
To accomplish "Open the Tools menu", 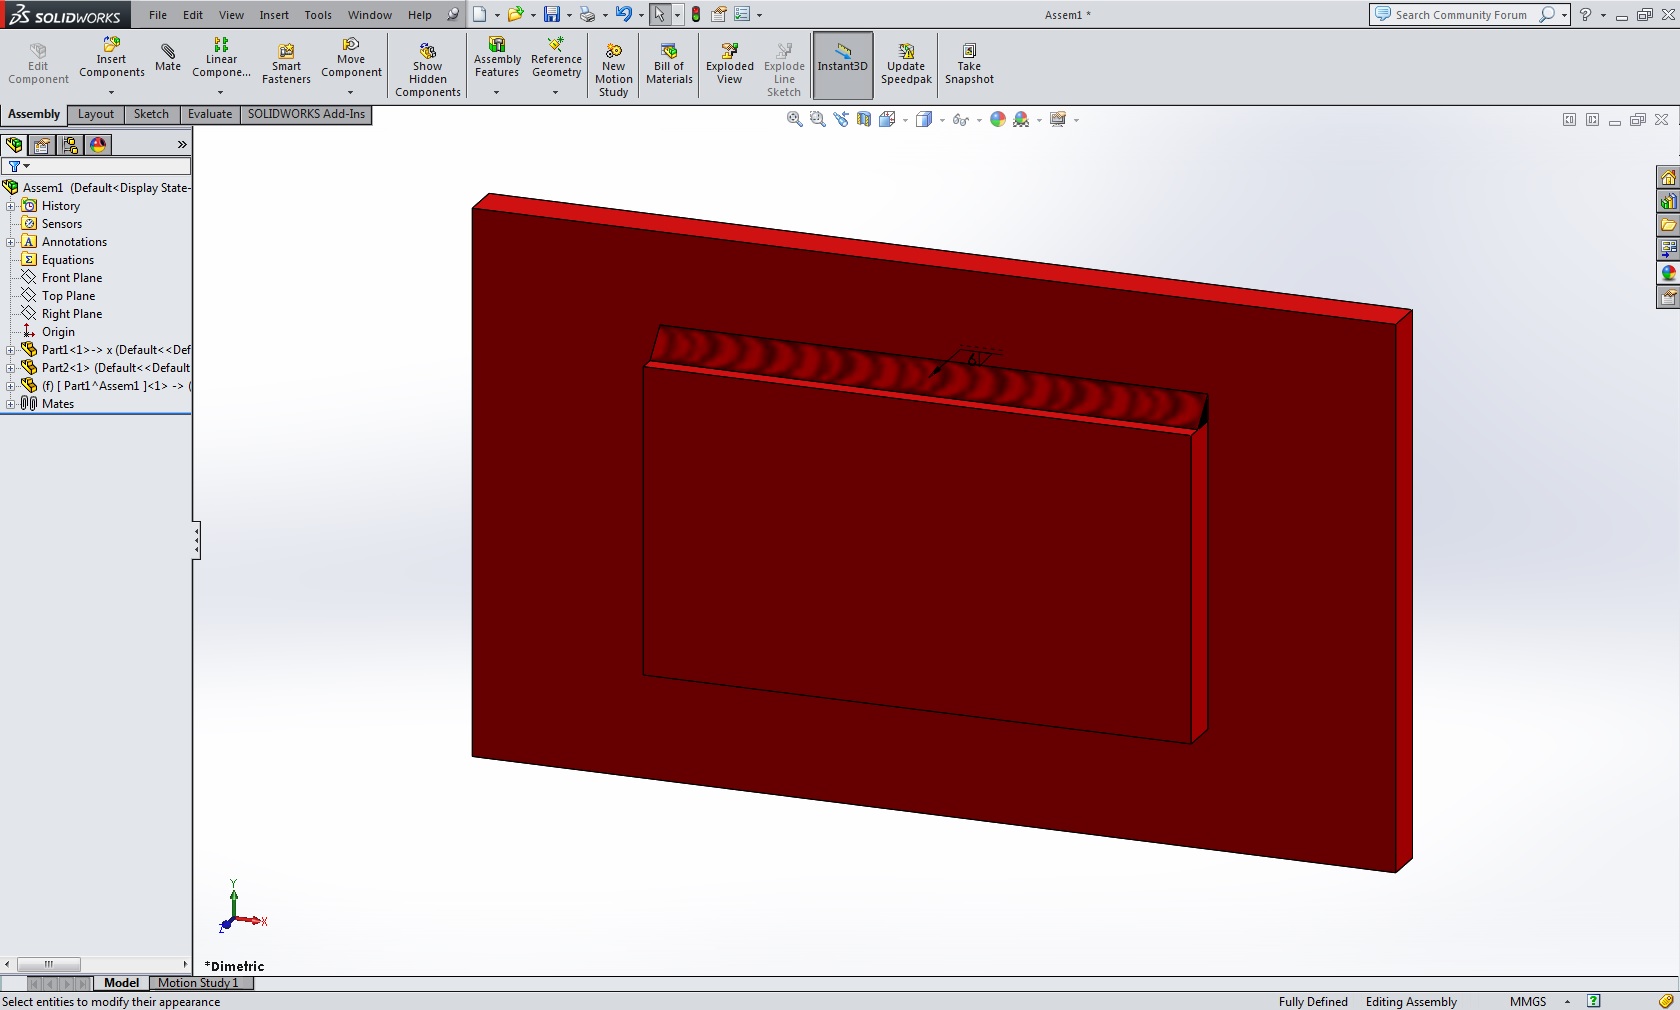I will [x=318, y=15].
